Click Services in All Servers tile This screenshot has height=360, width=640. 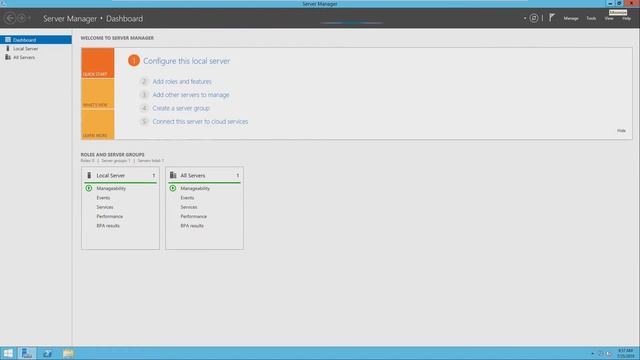pos(189,207)
